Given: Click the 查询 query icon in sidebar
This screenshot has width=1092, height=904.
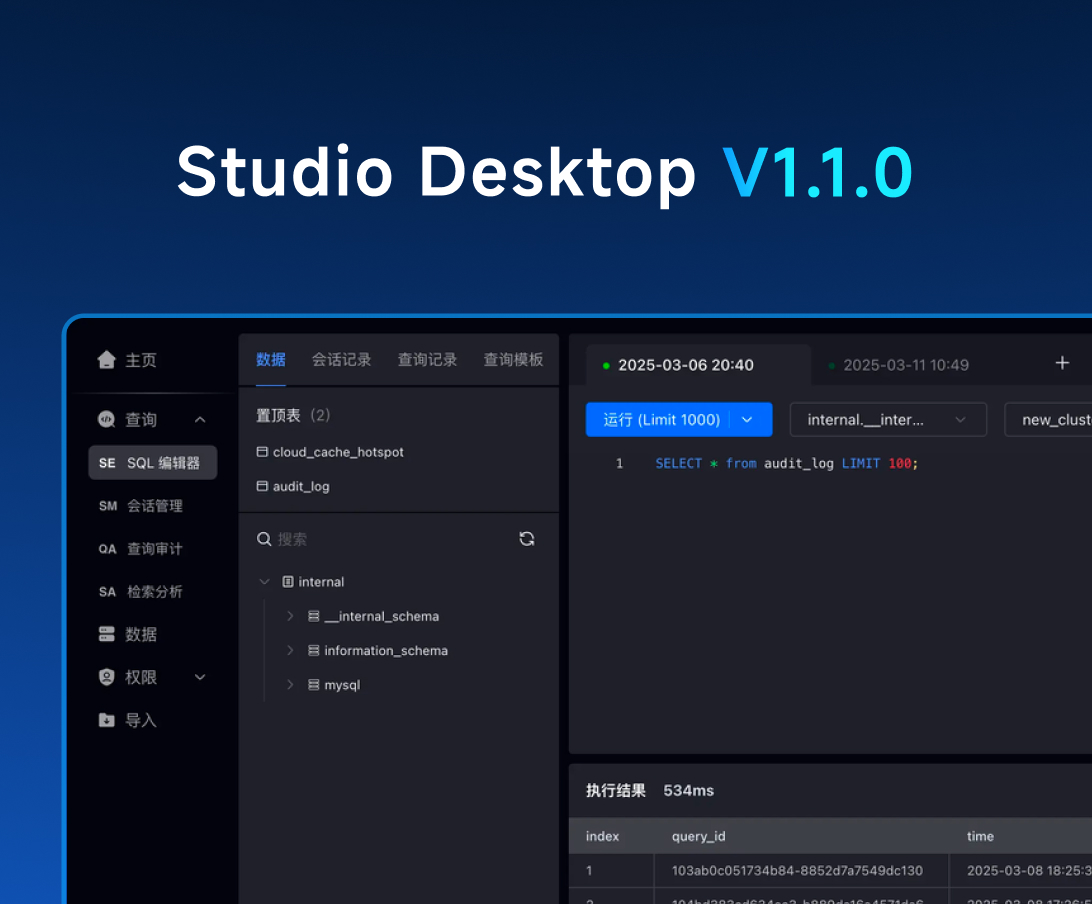Looking at the screenshot, I should point(107,419).
